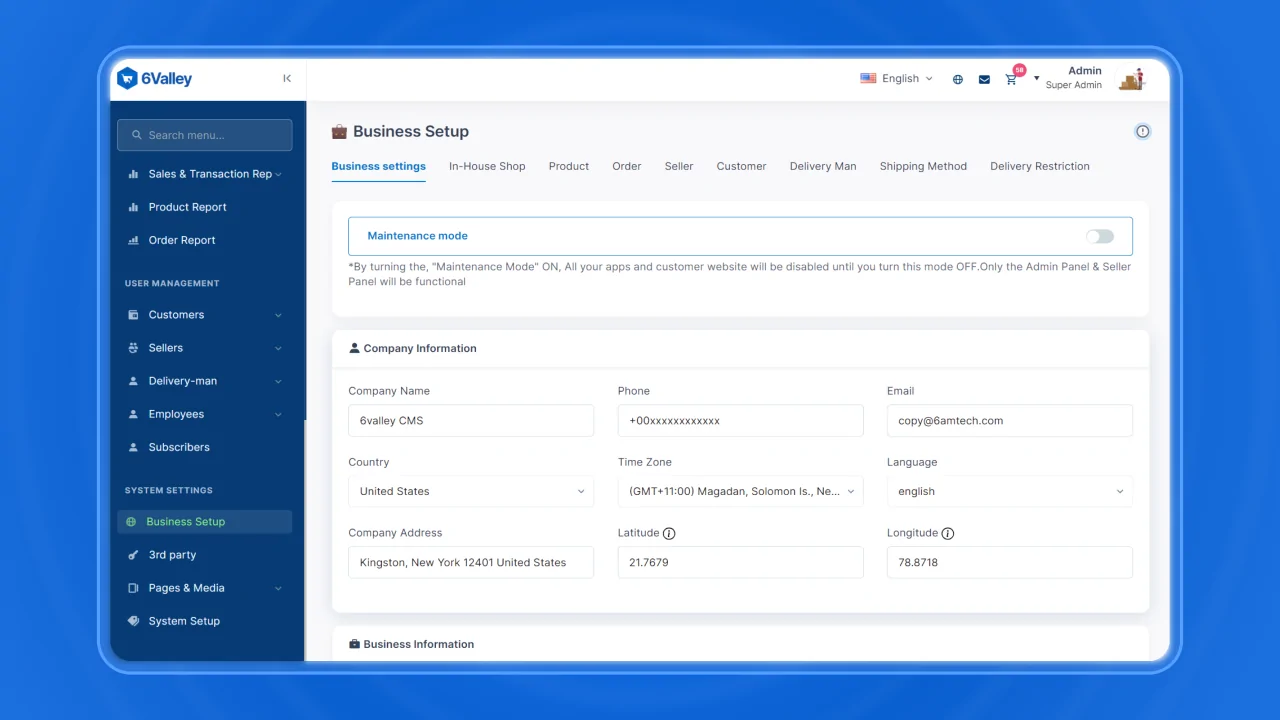This screenshot has height=720, width=1280.
Task: Toggle Maintenance mode switch
Action: (x=1099, y=236)
